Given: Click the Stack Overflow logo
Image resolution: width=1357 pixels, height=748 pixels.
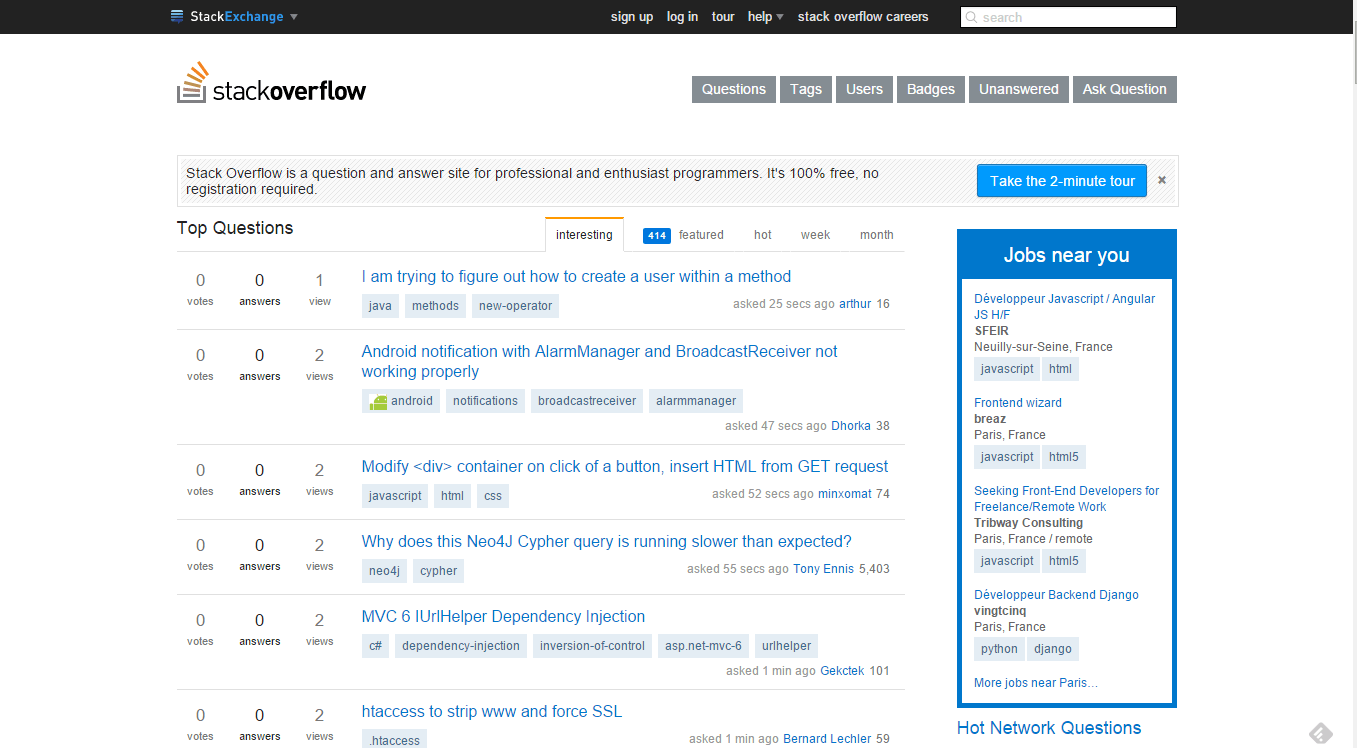Looking at the screenshot, I should 271,82.
